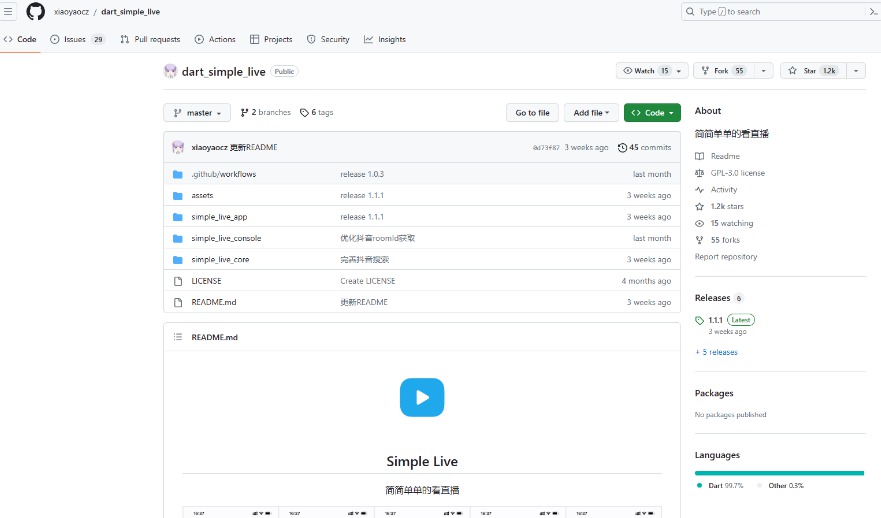Click the Go to file button
The image size is (881, 518).
(533, 112)
